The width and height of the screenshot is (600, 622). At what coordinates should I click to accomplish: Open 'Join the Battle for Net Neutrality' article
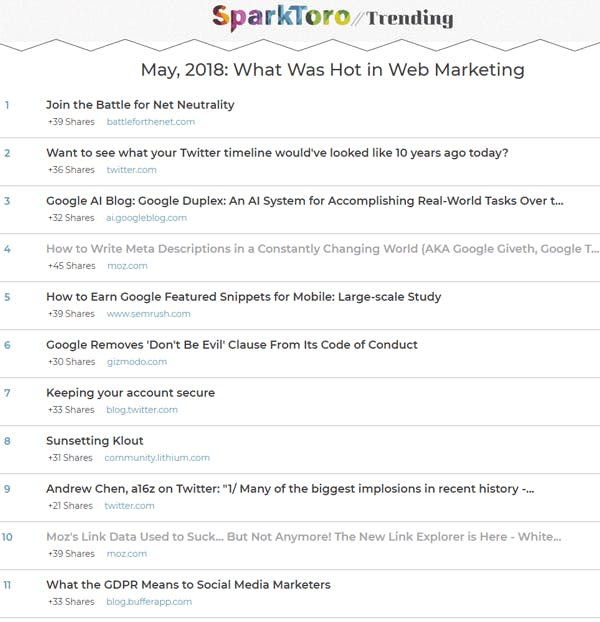coord(140,105)
